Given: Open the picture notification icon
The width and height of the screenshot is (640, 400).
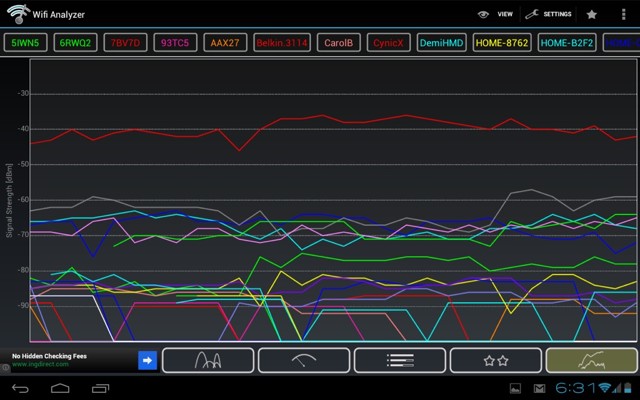Looking at the screenshot, I should coord(516,388).
